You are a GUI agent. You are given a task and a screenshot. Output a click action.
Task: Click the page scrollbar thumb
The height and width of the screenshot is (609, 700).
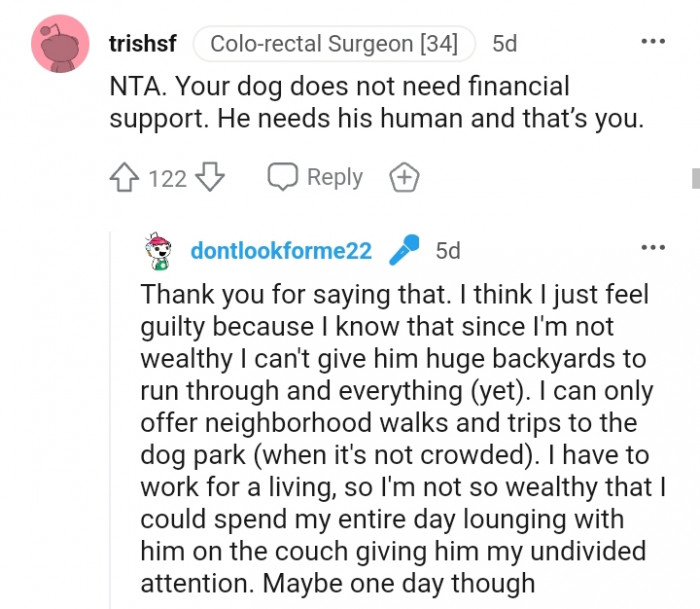click(x=695, y=178)
